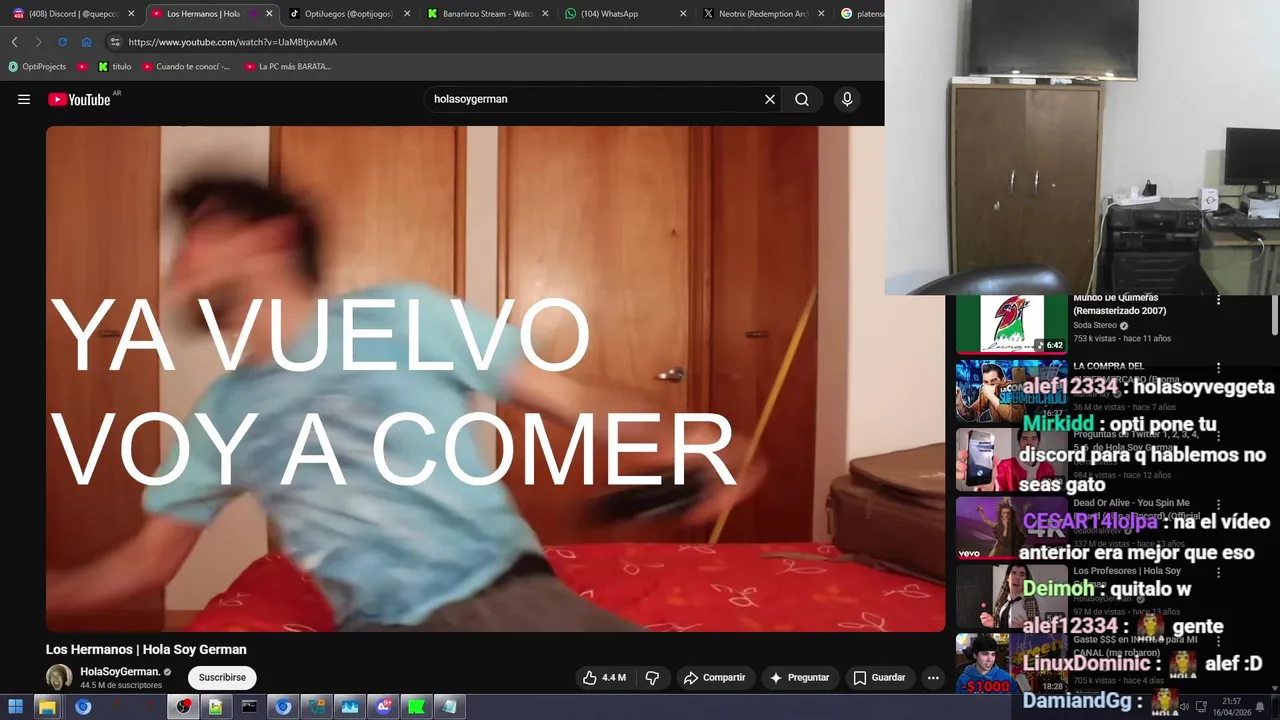Activate voice search microphone
The height and width of the screenshot is (720, 1280).
coord(847,99)
